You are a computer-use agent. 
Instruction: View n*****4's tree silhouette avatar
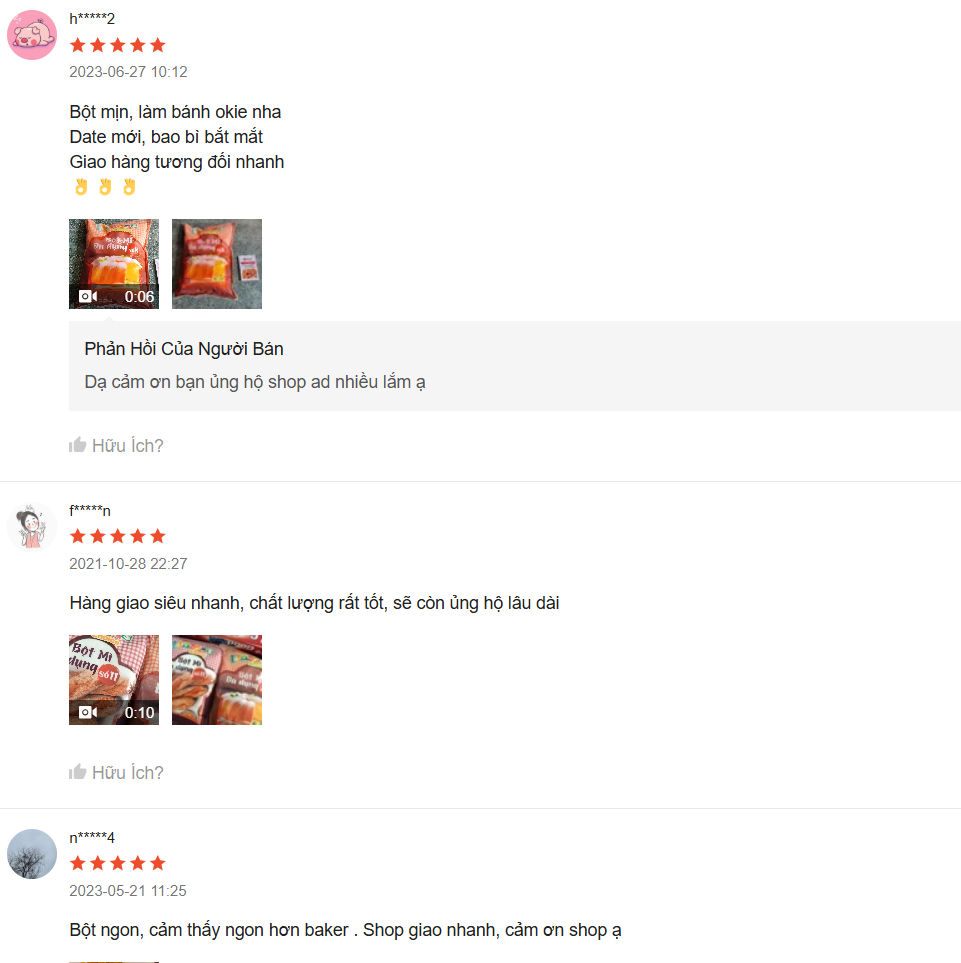click(x=32, y=854)
